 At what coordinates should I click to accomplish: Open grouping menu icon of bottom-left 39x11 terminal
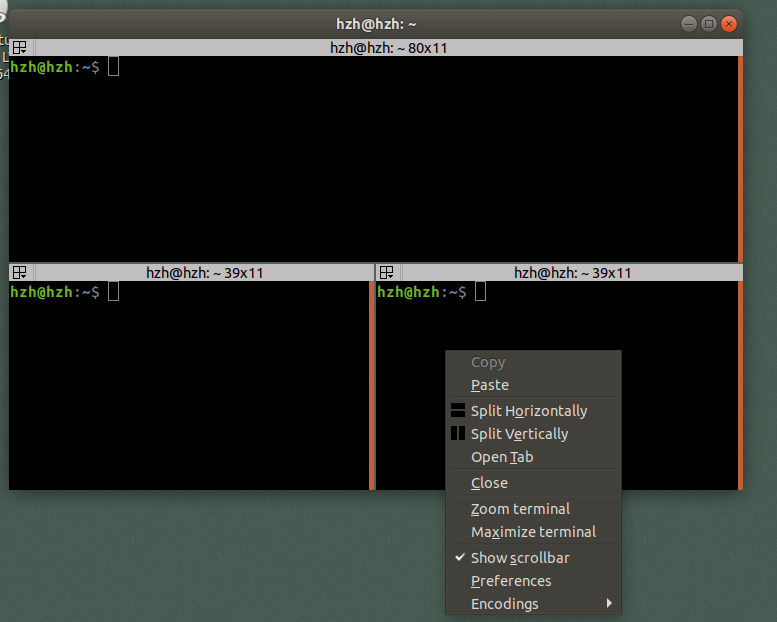[20, 273]
